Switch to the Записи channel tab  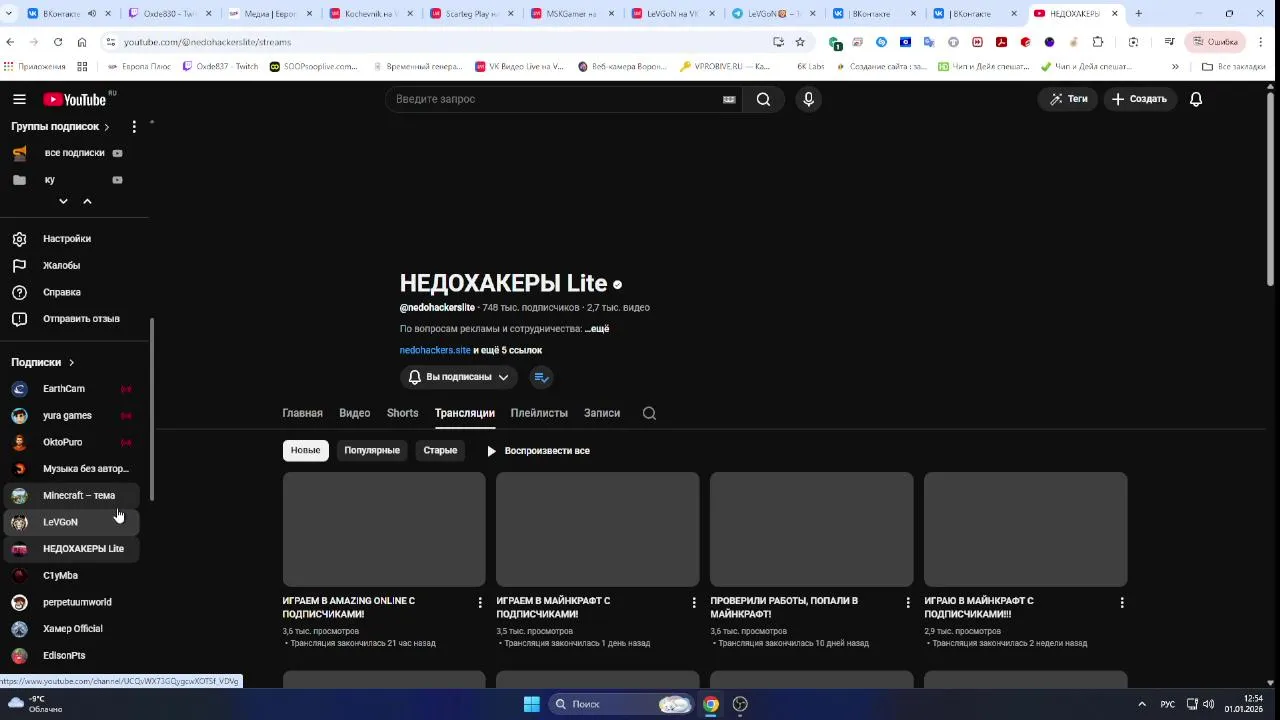602,413
